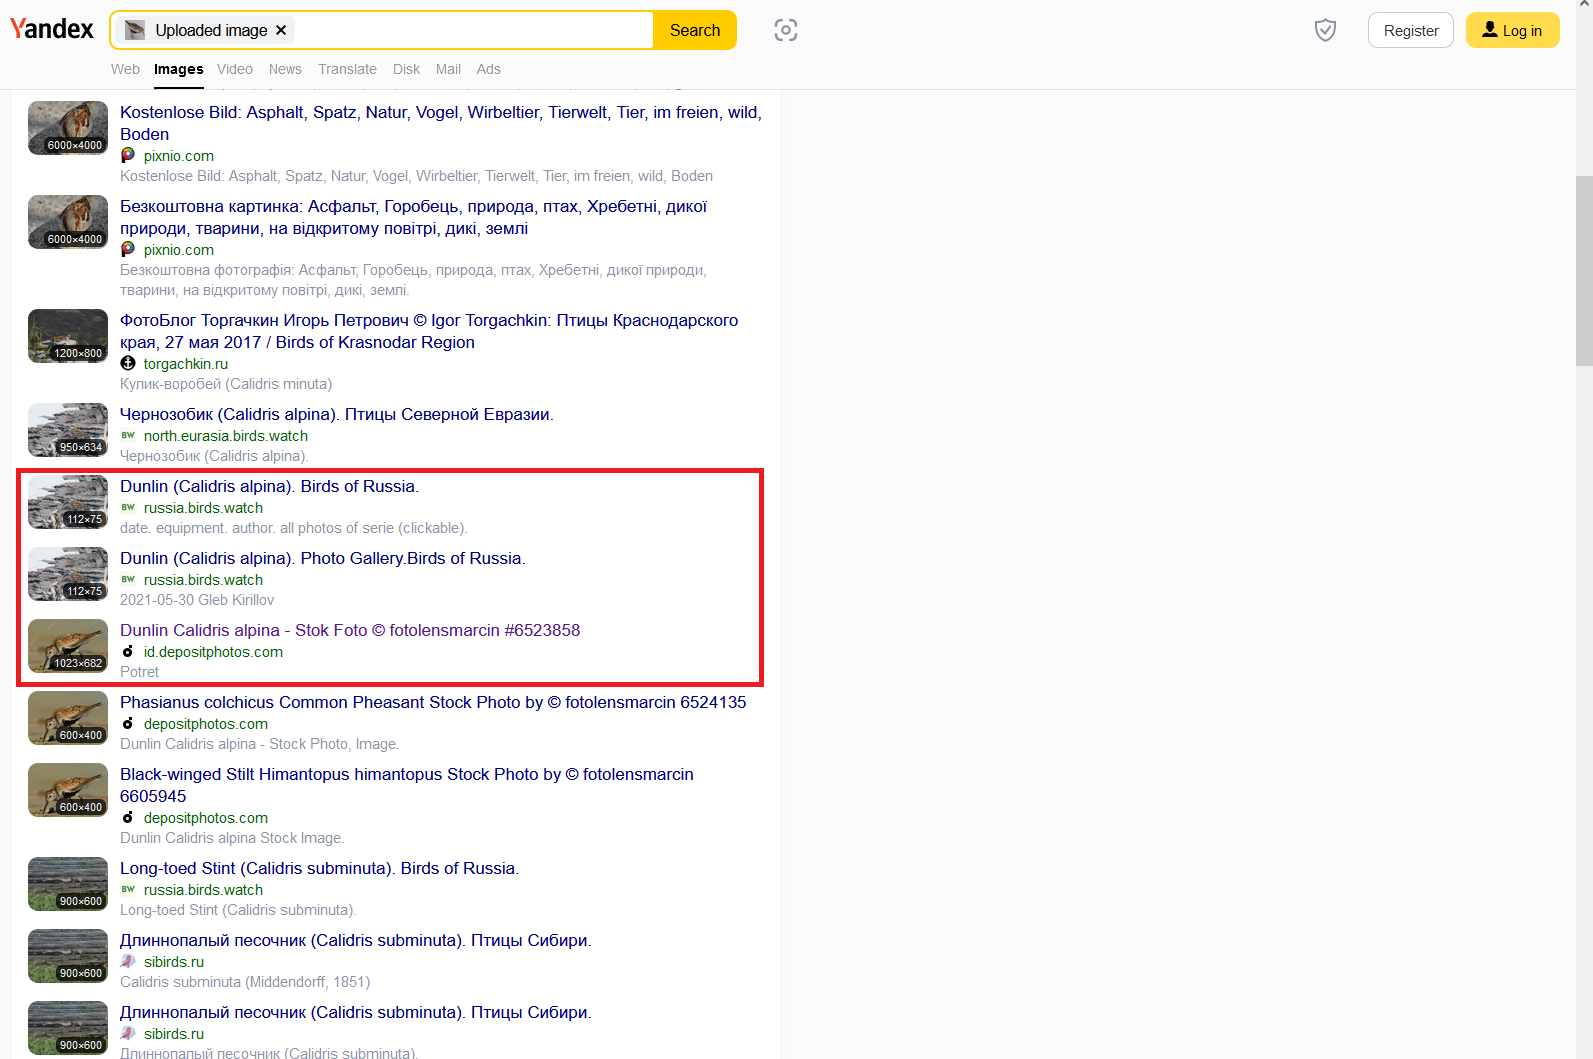Viewport: 1593px width, 1059px height.
Task: Click the russia.birds.watch link under Long-toed Stint
Action: tap(203, 890)
